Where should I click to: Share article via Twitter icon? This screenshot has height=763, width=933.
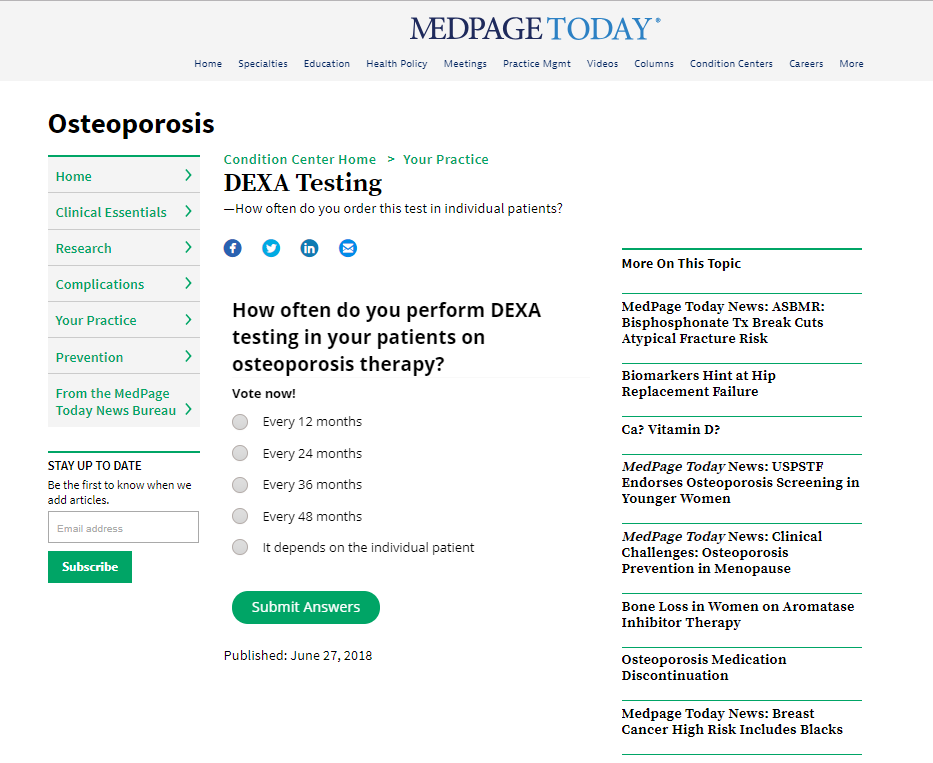[x=271, y=248]
